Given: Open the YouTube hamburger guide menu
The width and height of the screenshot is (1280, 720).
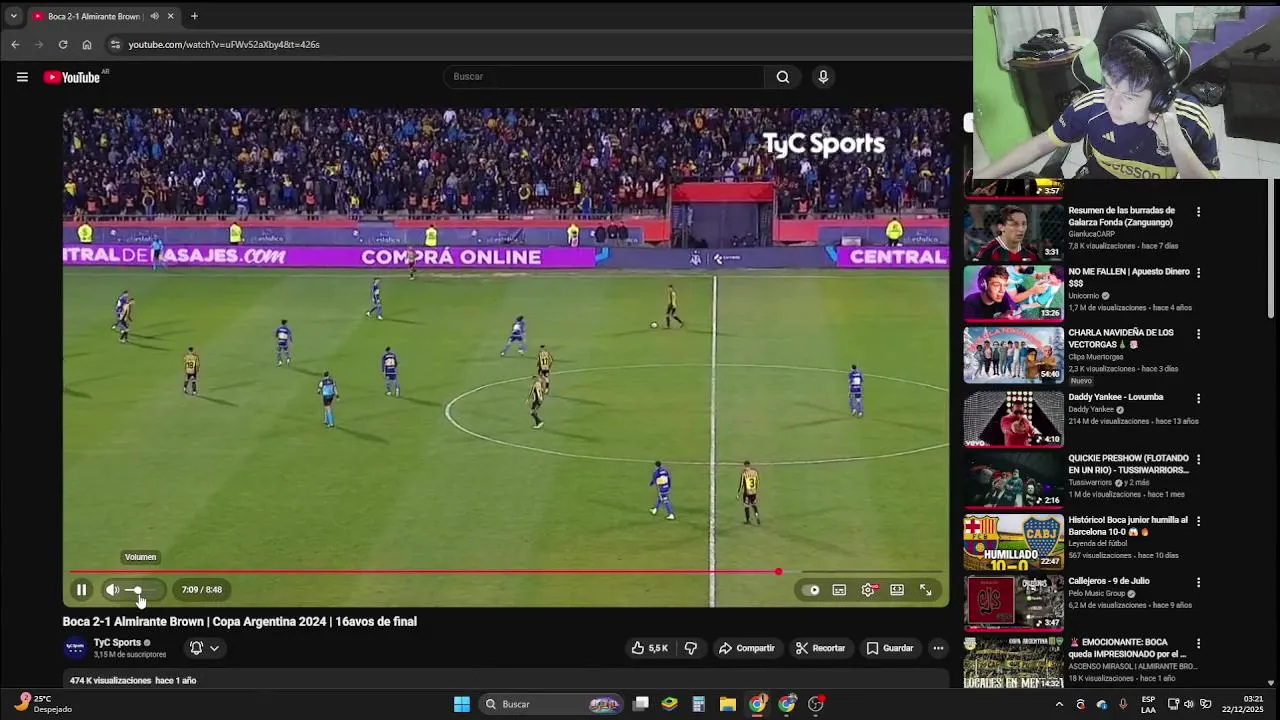Looking at the screenshot, I should 22,77.
